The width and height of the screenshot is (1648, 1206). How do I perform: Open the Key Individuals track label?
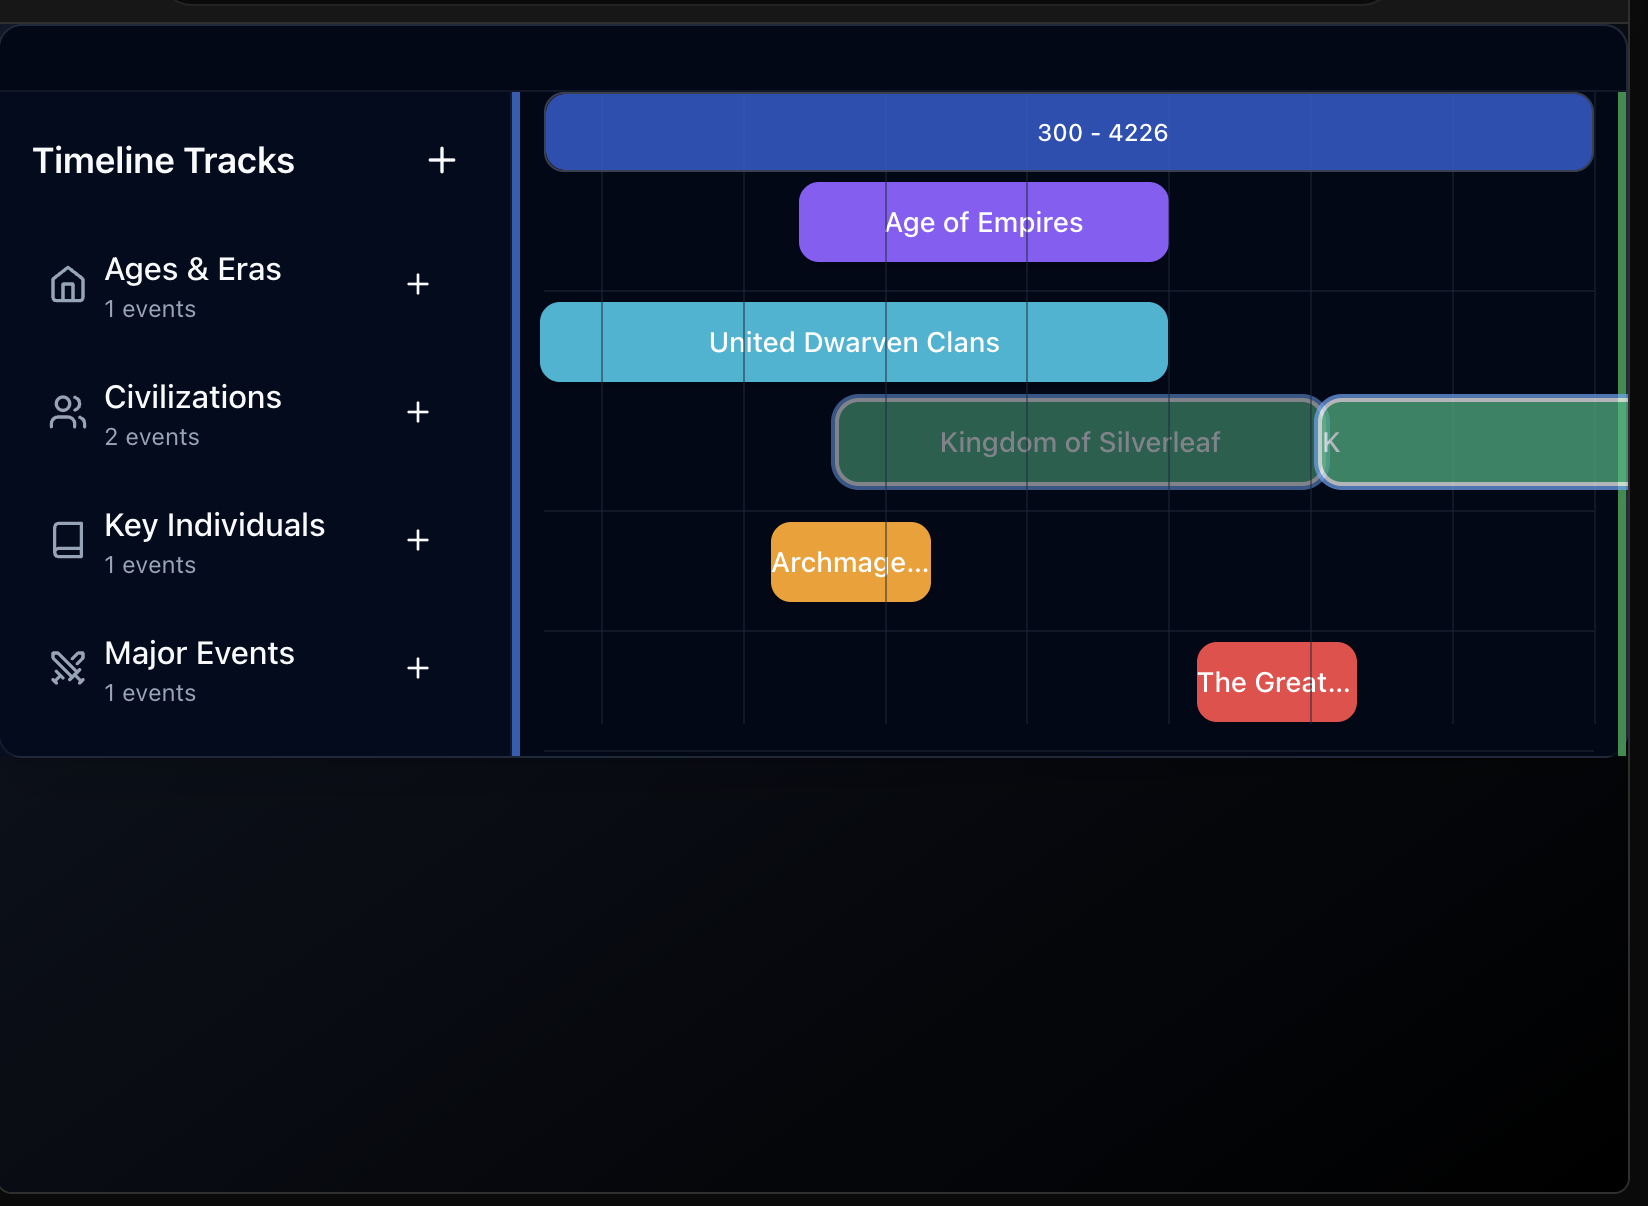(x=215, y=525)
